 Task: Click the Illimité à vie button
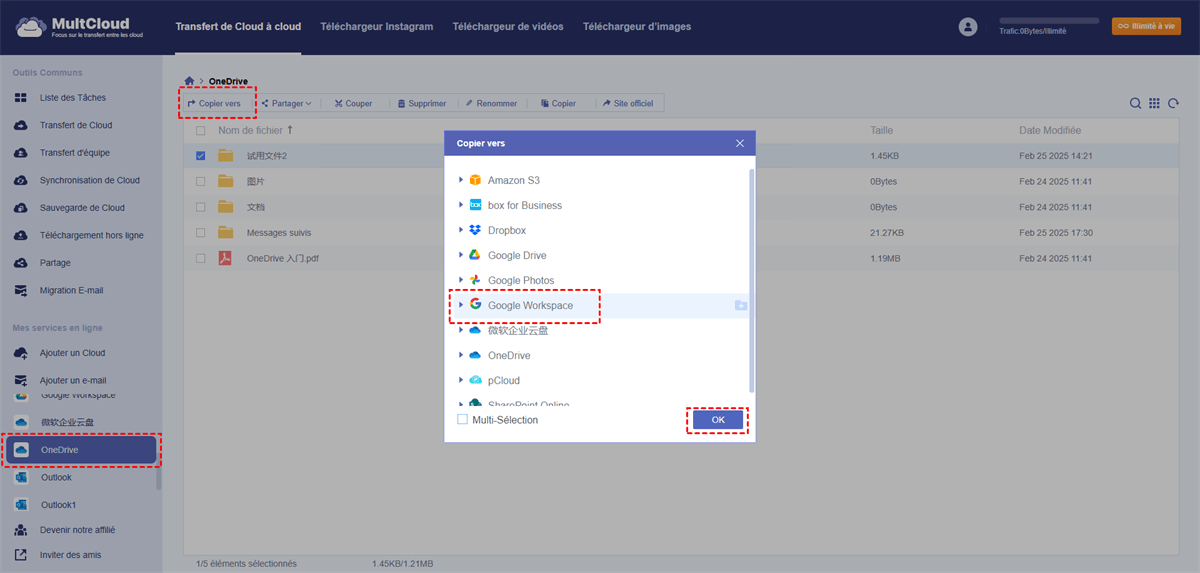point(1146,26)
